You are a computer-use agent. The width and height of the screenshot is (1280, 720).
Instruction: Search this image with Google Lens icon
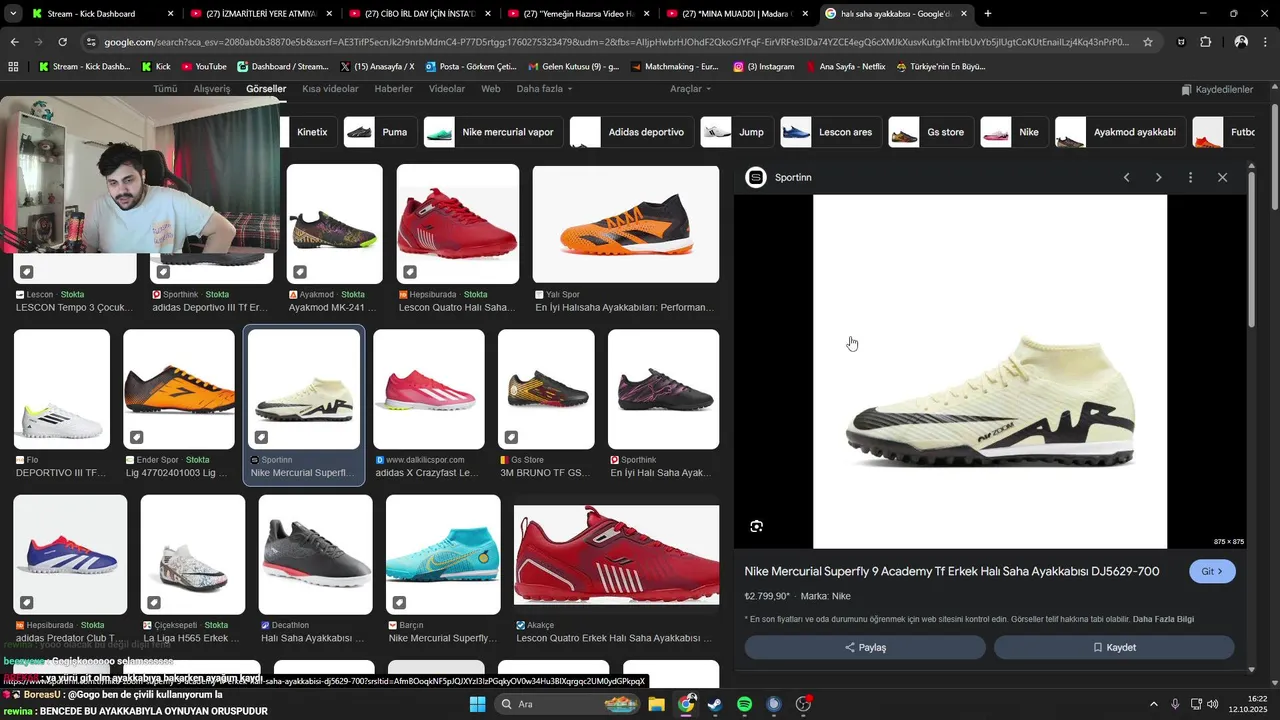757,526
